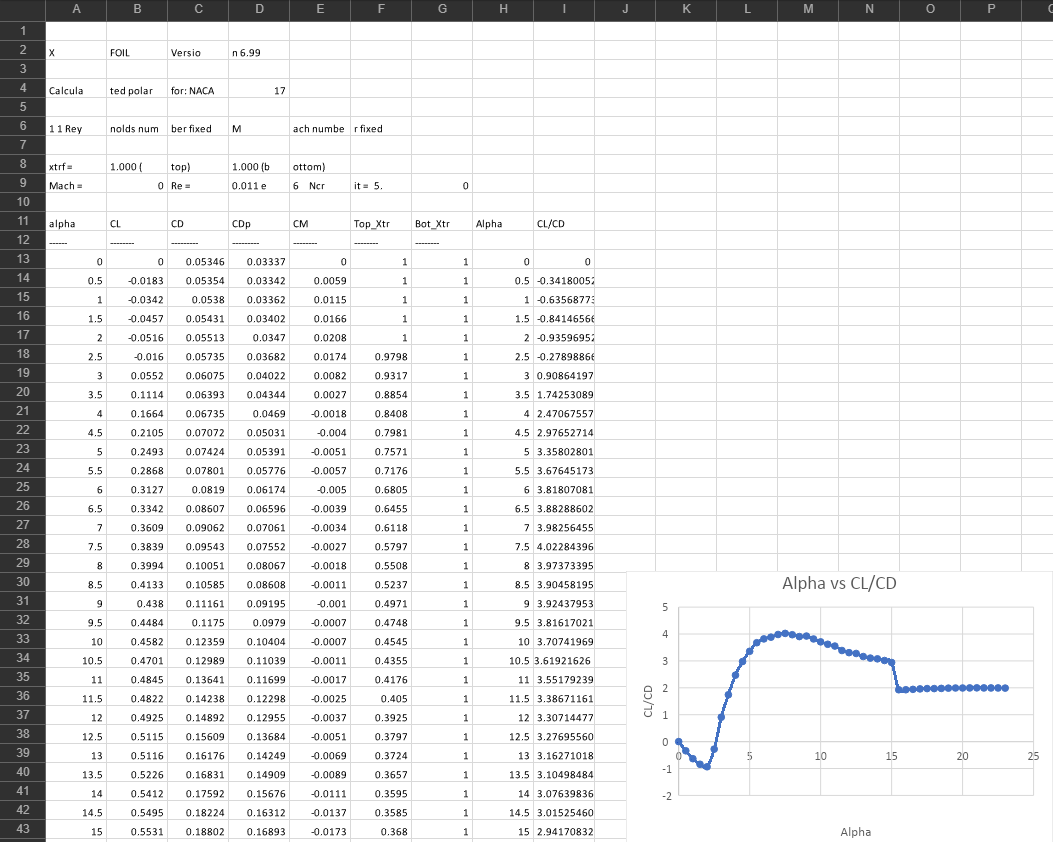Select row 43 header

(22, 829)
